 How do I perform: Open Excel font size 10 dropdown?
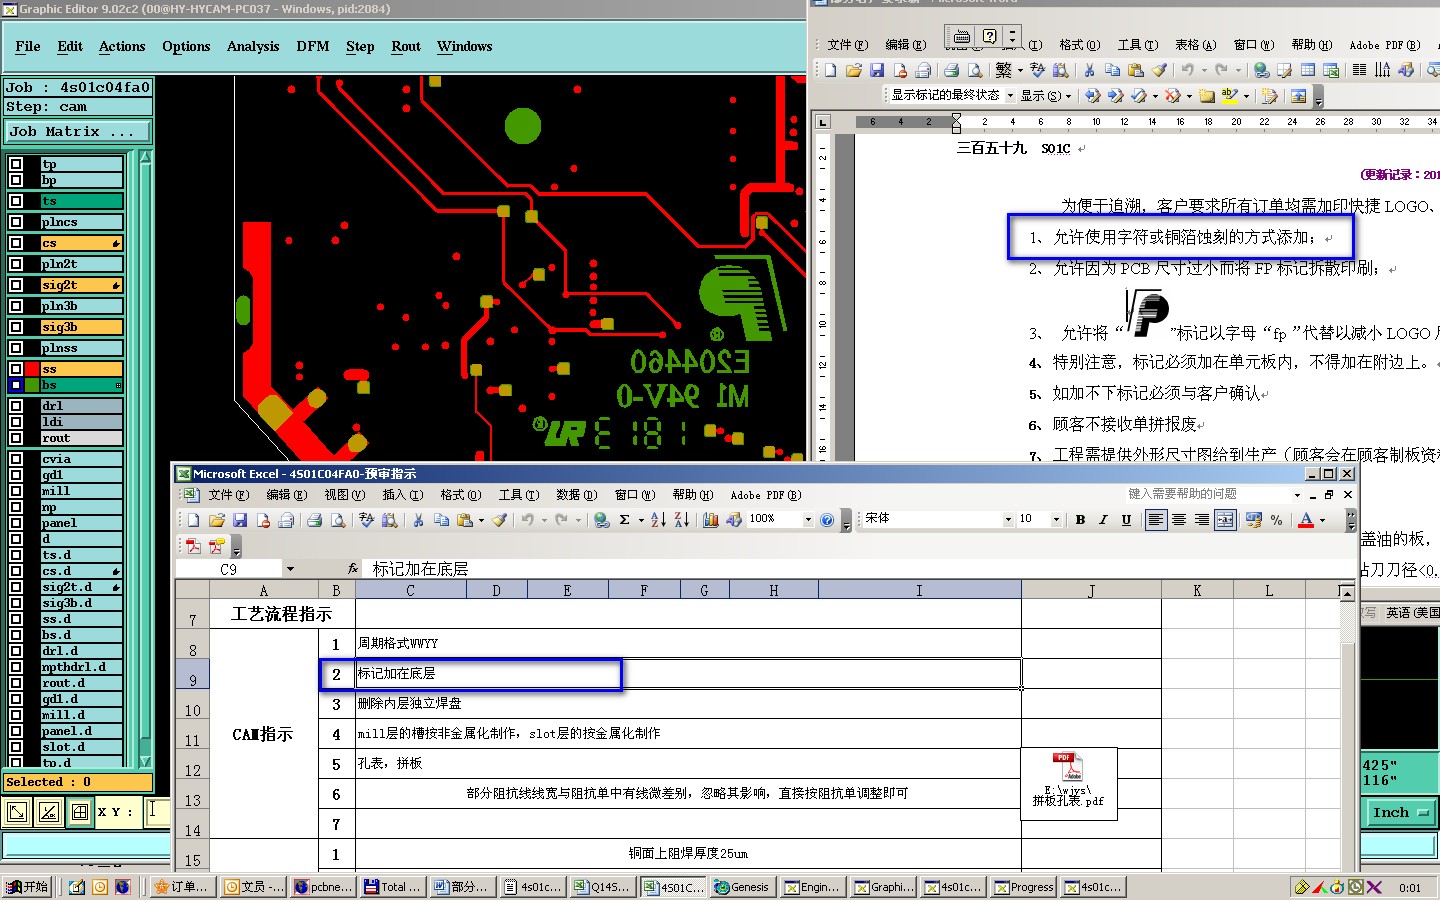coord(1056,520)
